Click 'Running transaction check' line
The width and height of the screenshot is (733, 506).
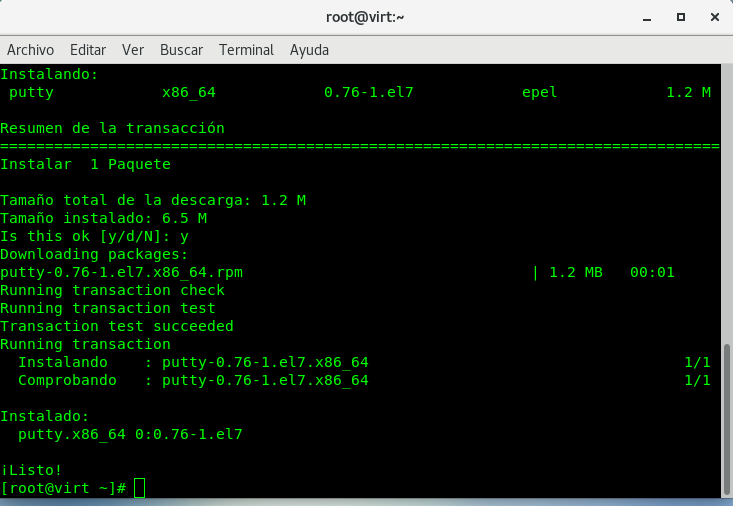[x=113, y=290]
